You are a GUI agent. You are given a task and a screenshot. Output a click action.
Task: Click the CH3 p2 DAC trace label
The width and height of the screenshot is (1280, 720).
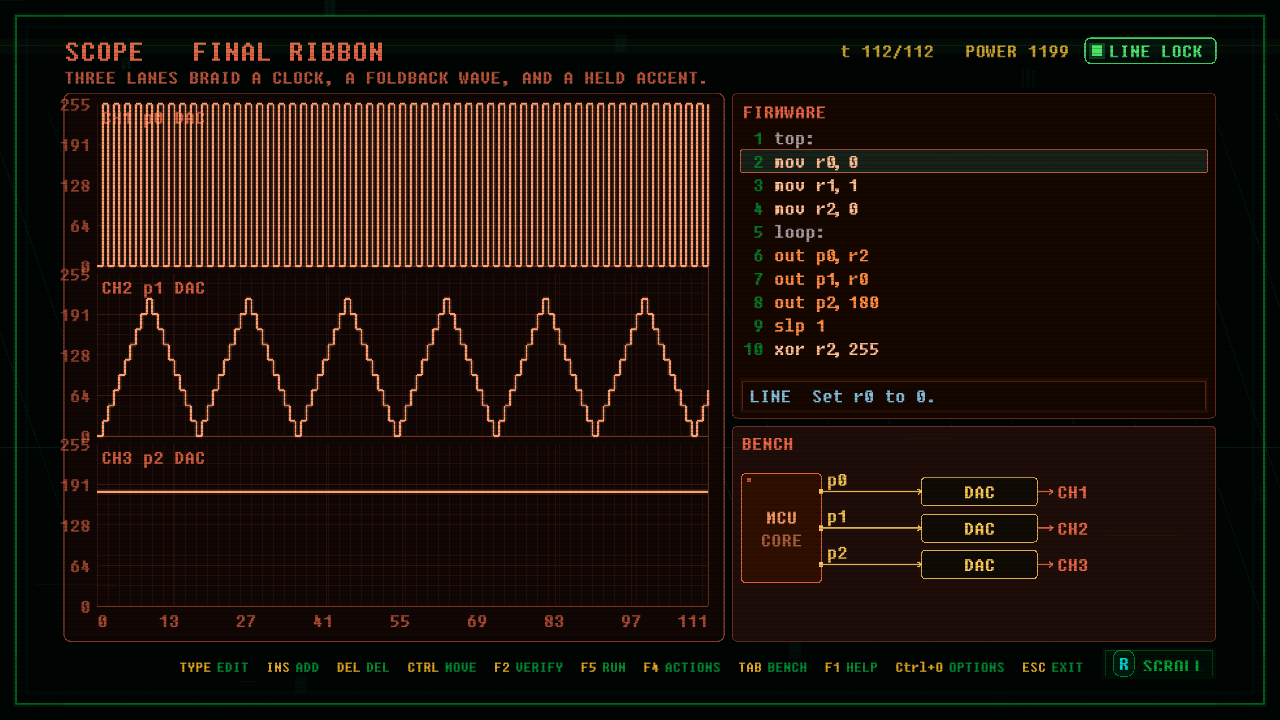(x=153, y=458)
